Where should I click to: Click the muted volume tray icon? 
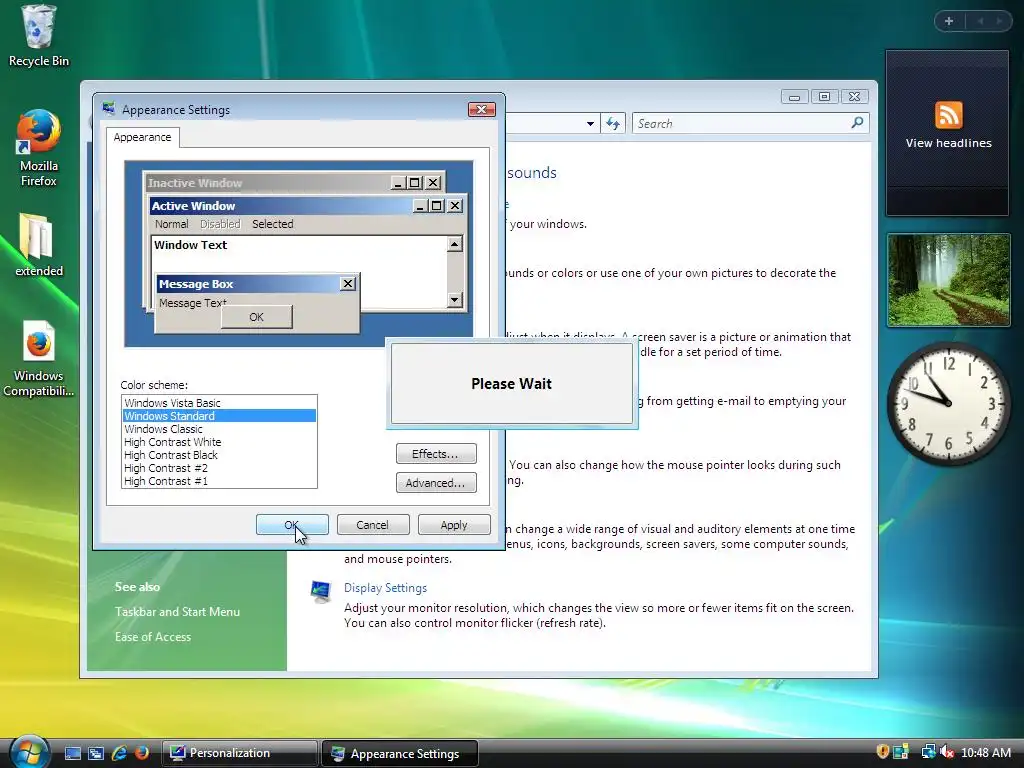(946, 752)
